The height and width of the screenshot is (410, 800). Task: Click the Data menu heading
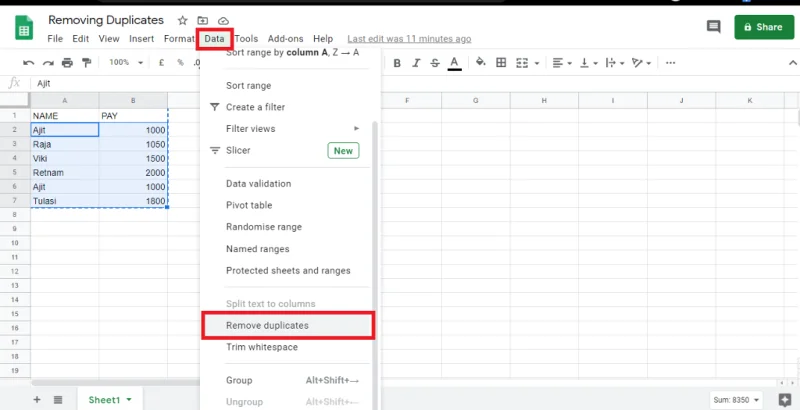coord(214,39)
